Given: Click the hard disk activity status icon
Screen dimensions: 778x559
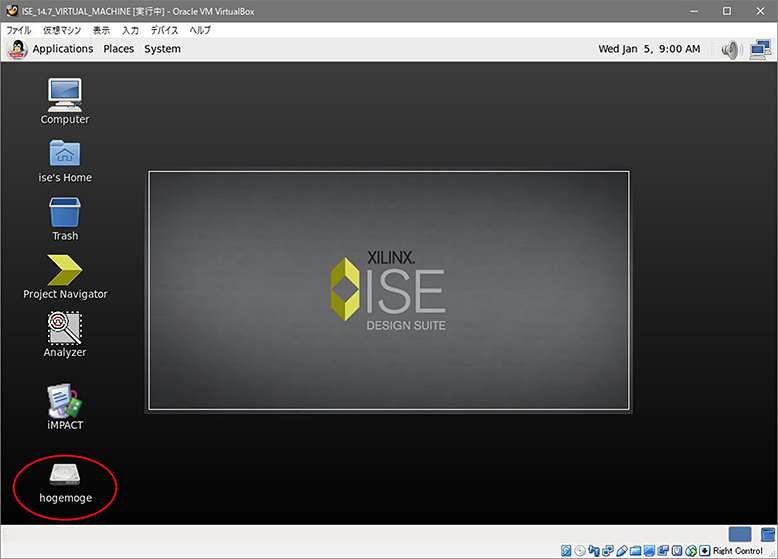Looking at the screenshot, I should (566, 551).
